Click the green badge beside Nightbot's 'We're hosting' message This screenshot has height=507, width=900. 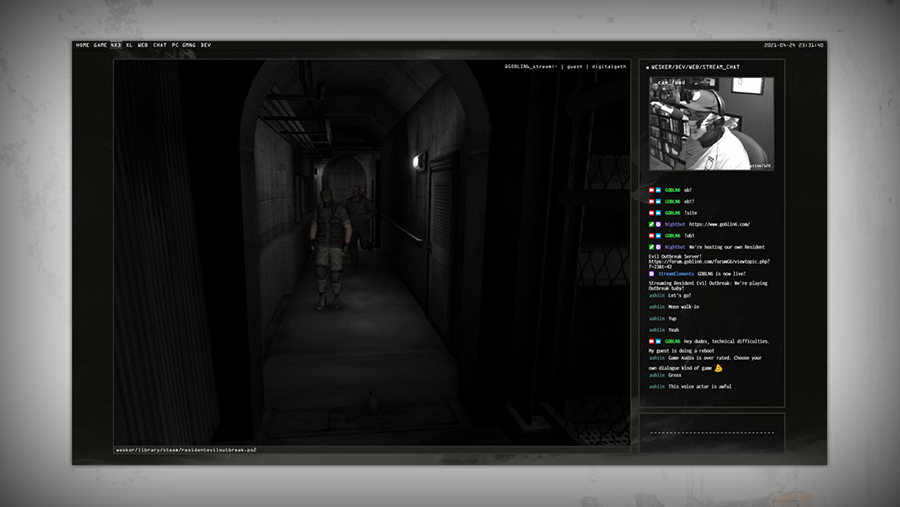(x=651, y=247)
